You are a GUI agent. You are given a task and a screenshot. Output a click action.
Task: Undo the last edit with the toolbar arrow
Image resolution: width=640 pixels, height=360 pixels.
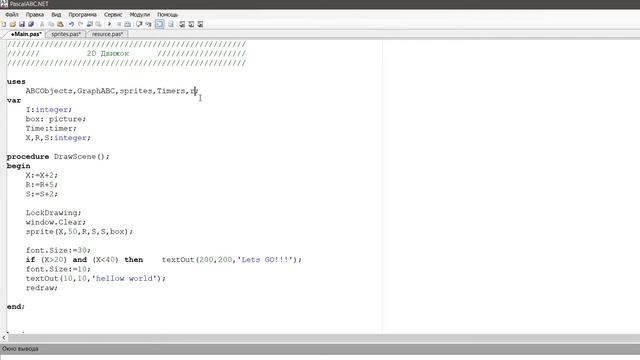[x=71, y=24]
